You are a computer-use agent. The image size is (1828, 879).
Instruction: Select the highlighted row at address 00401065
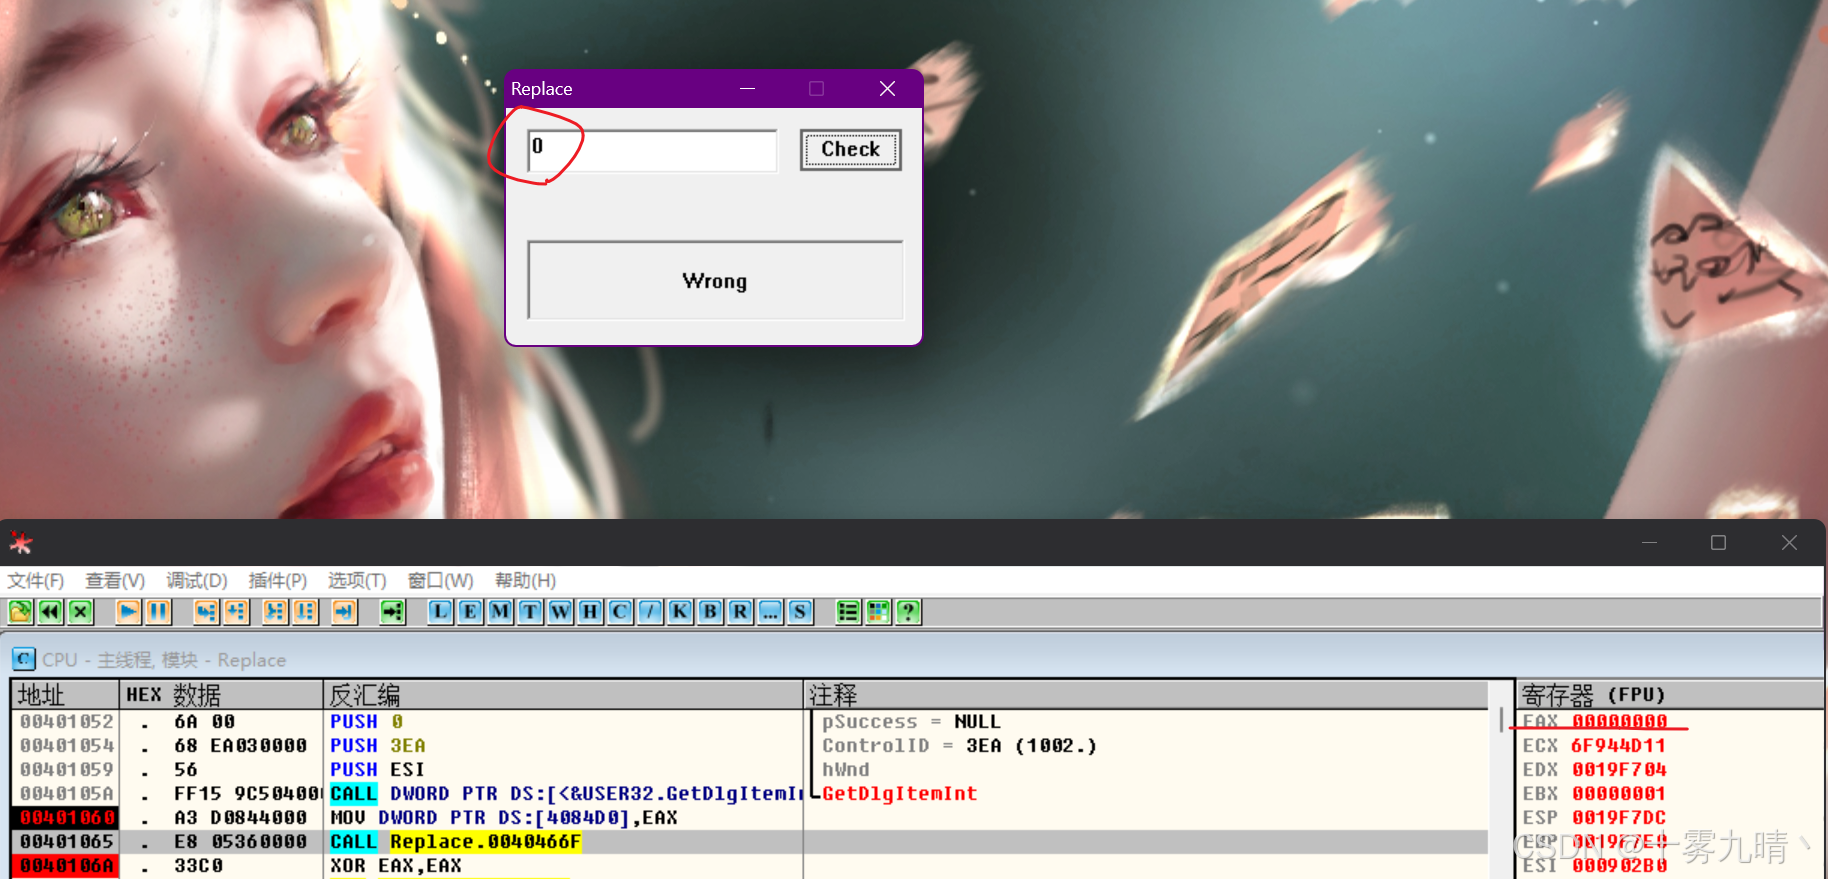749,842
